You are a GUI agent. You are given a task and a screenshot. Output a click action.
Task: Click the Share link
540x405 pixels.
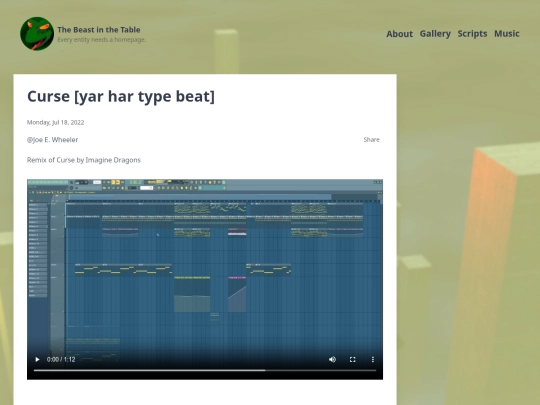pos(371,139)
